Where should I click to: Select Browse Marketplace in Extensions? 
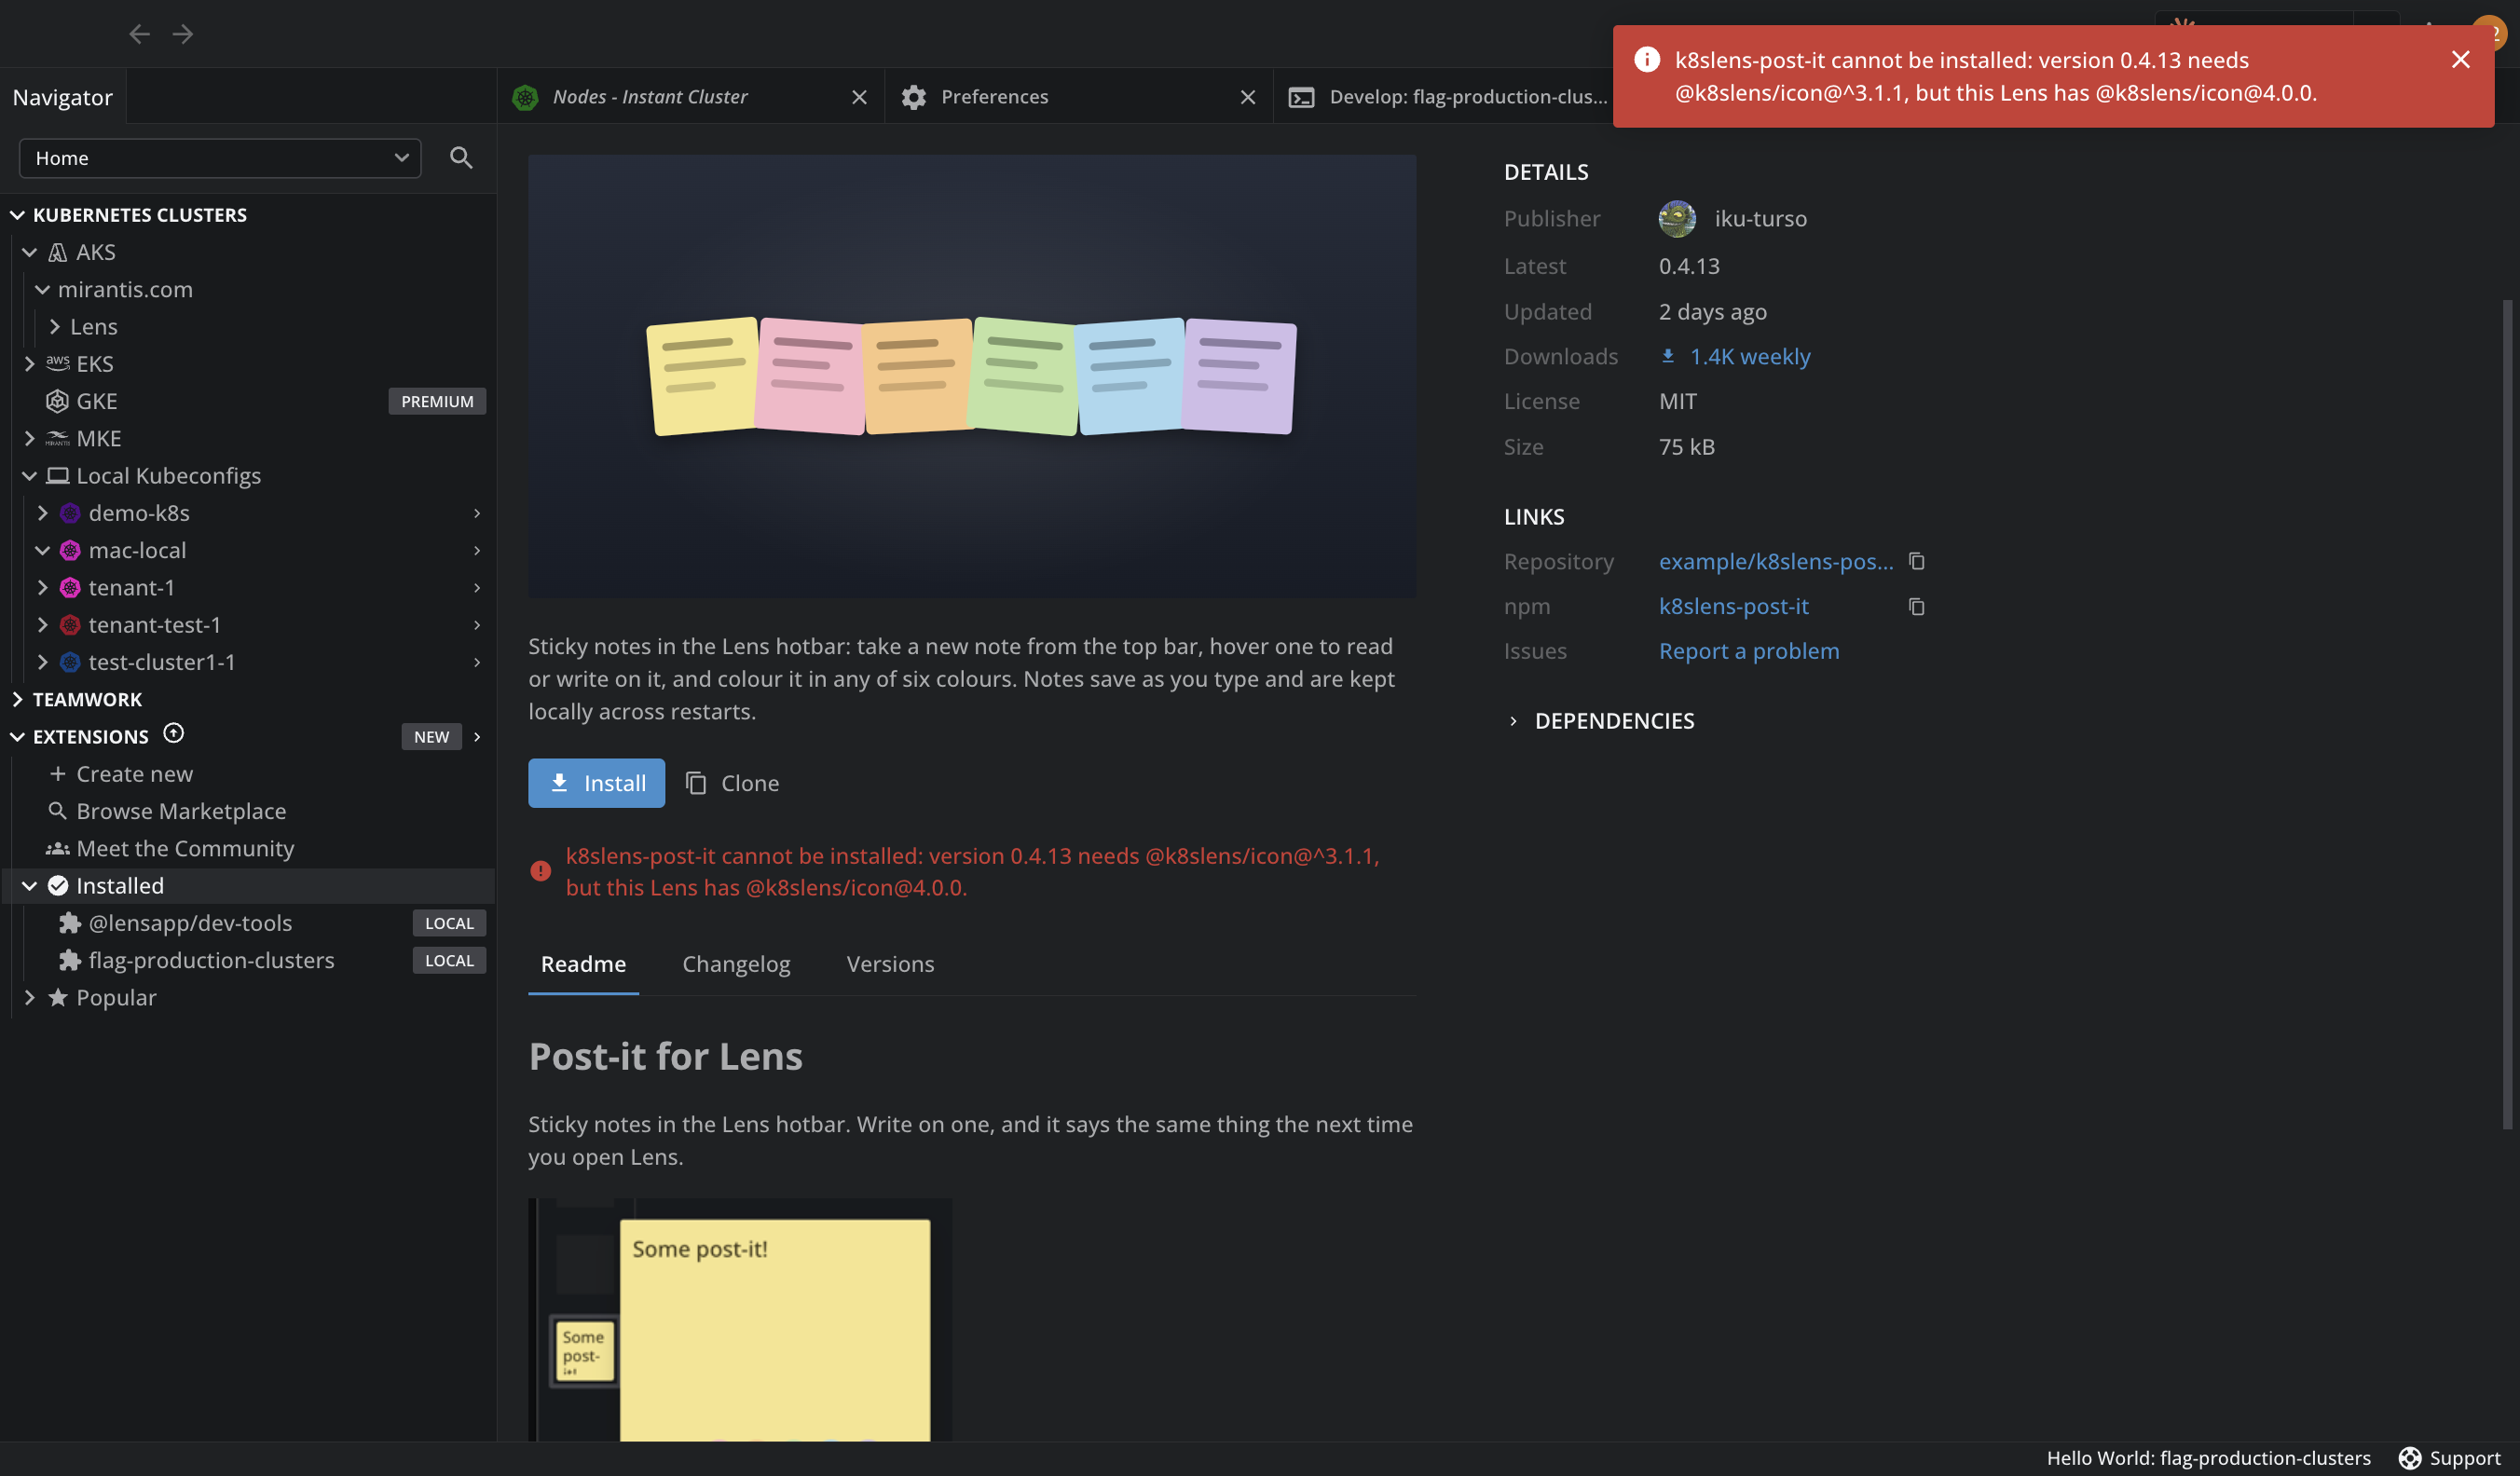[x=181, y=811]
